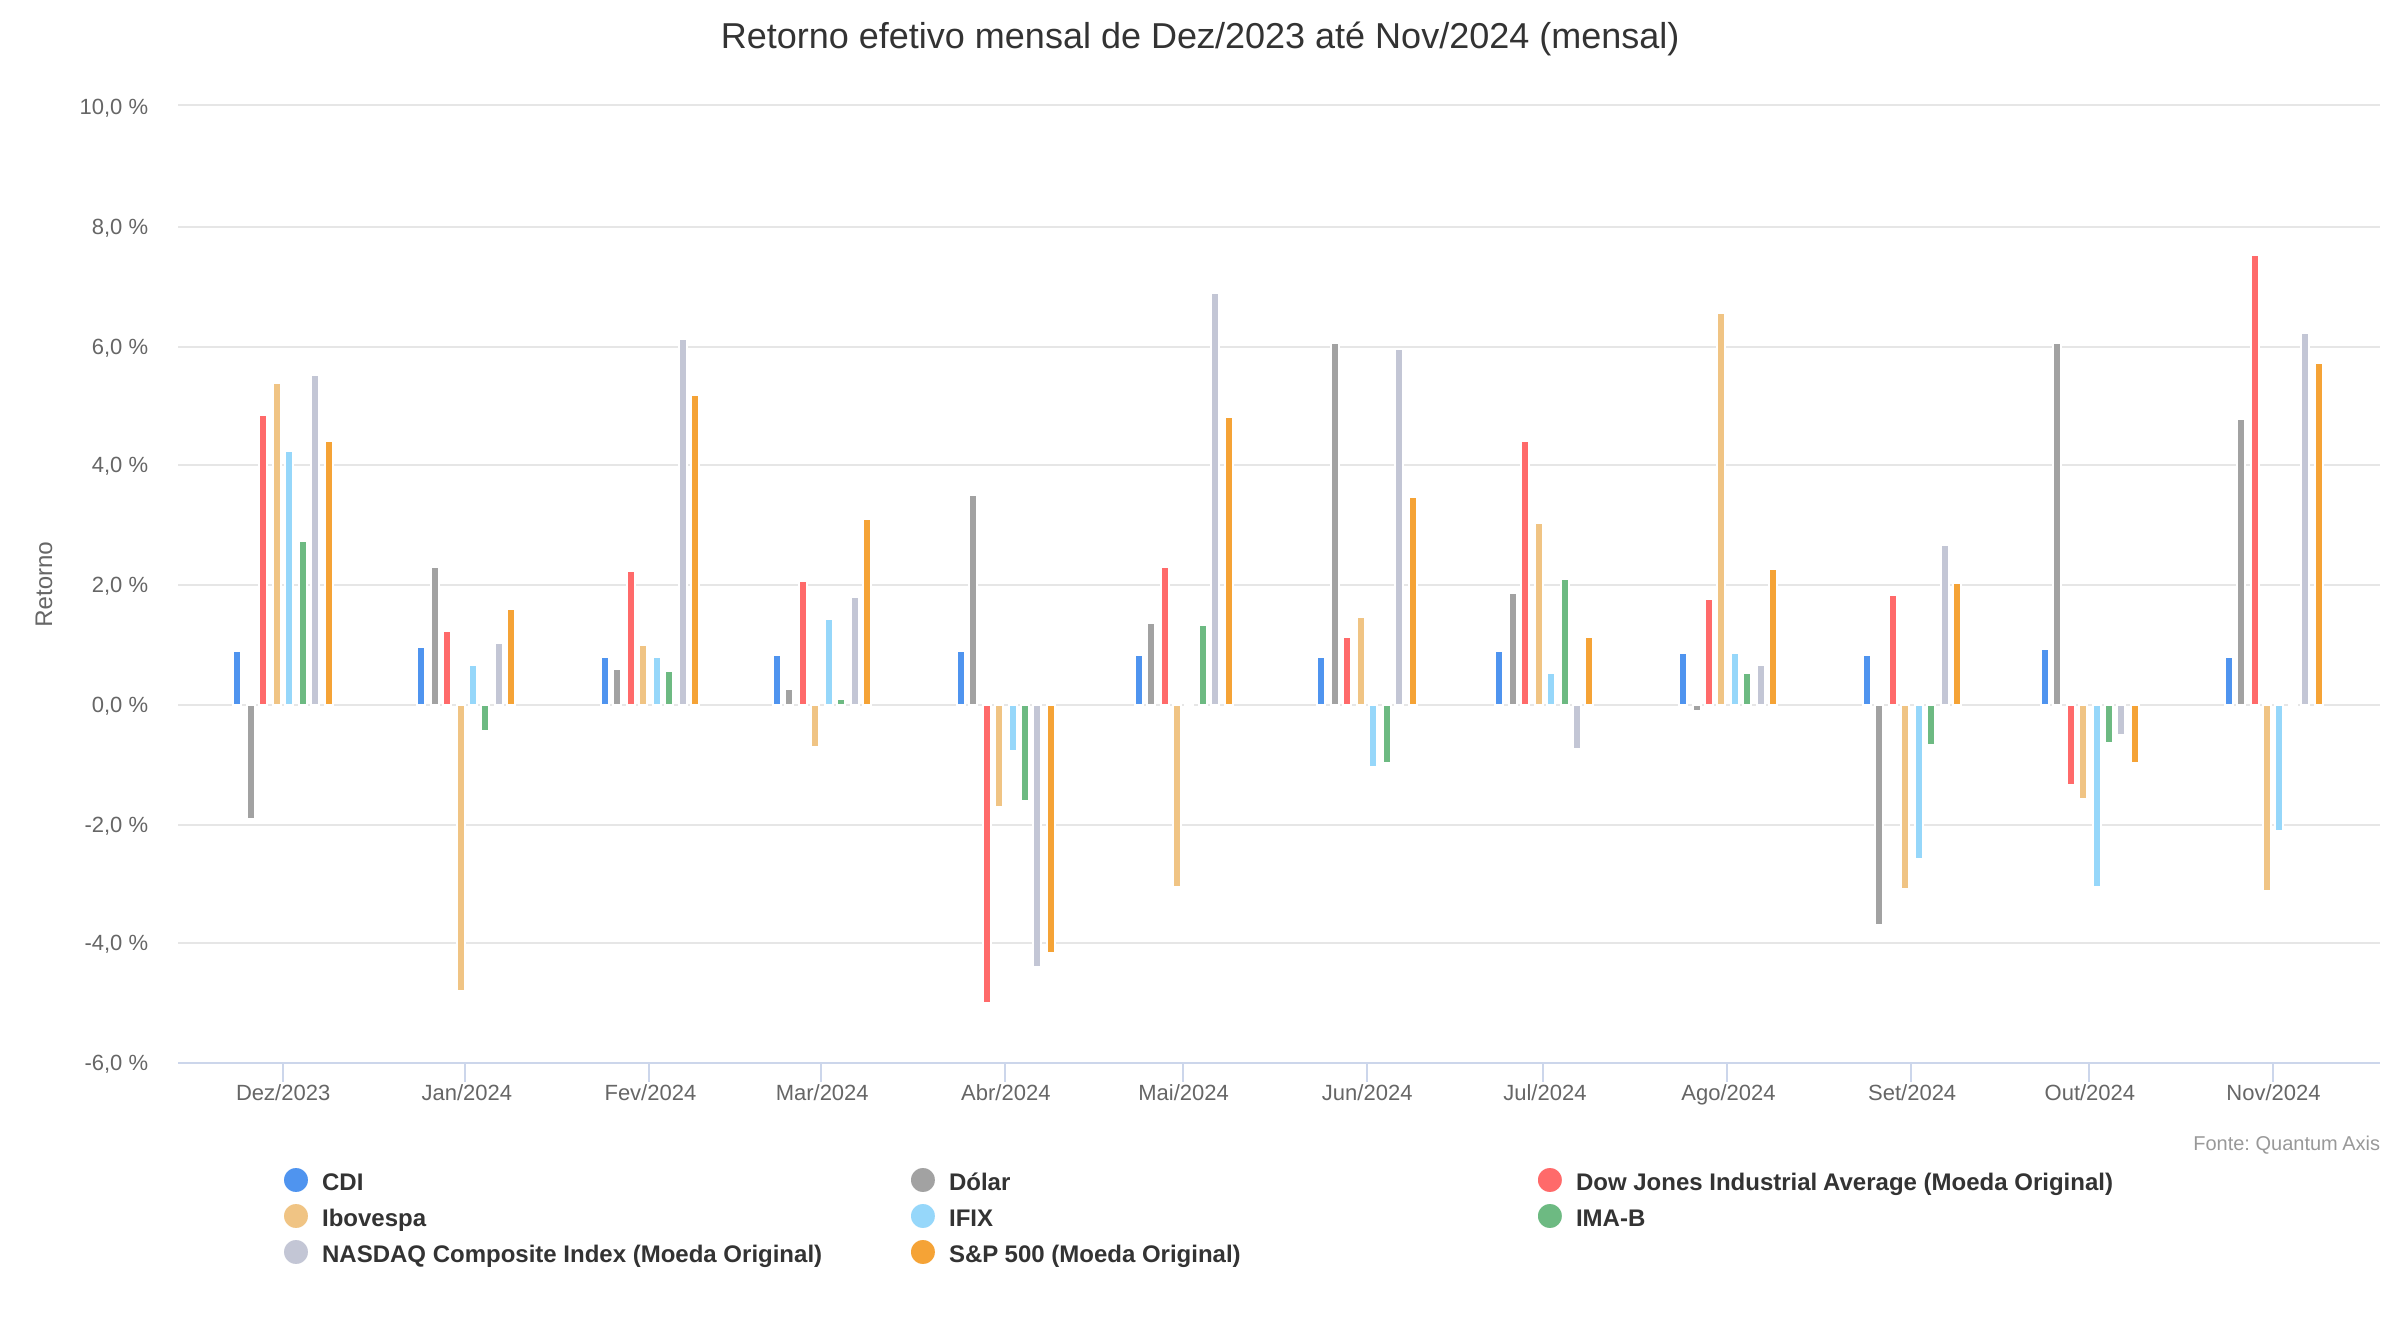The image size is (2400, 1338).
Task: Select the orange S&P 500 bar in Abr/2024
Action: (1051, 829)
